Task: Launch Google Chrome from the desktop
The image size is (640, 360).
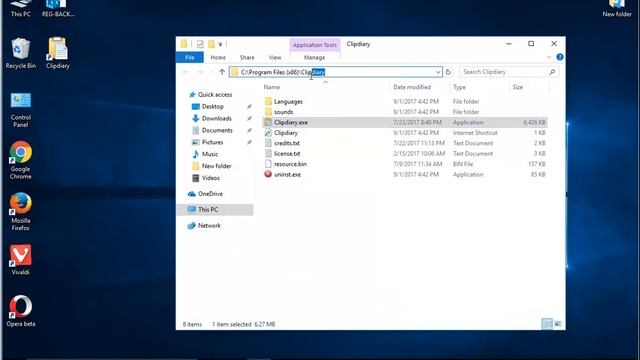Action: tap(20, 160)
